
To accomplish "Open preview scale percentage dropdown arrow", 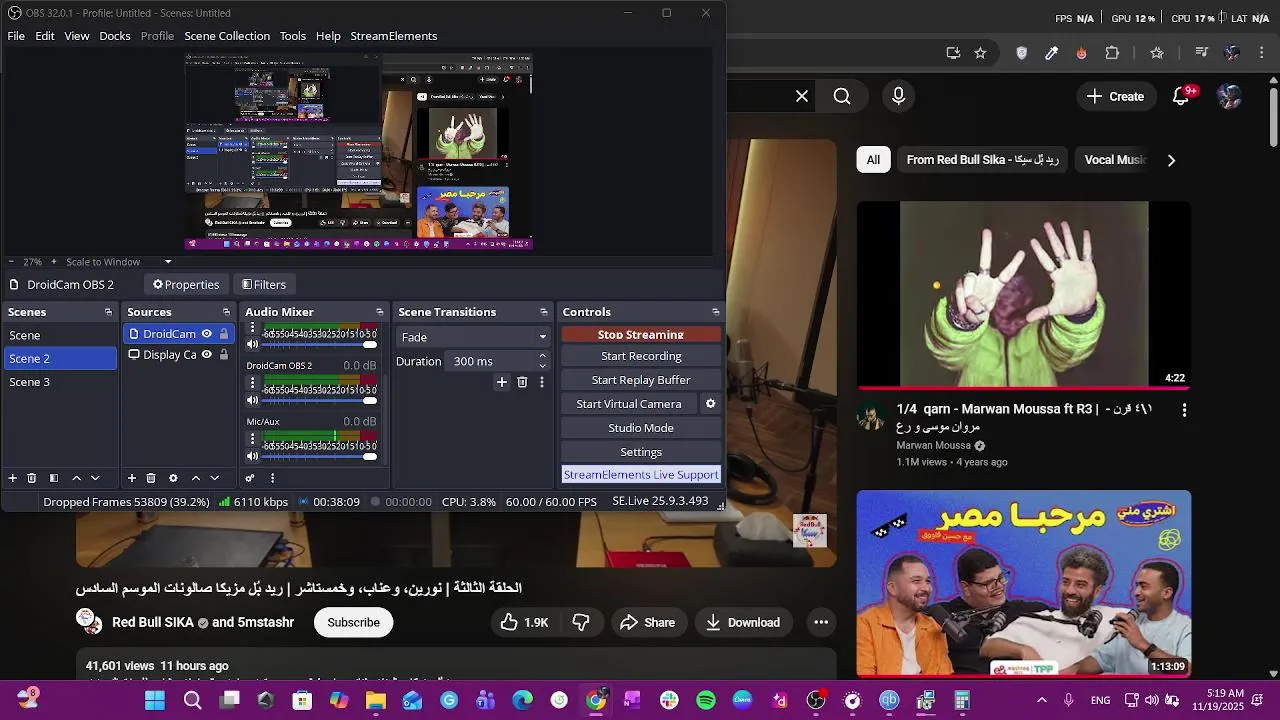I will click(x=168, y=262).
